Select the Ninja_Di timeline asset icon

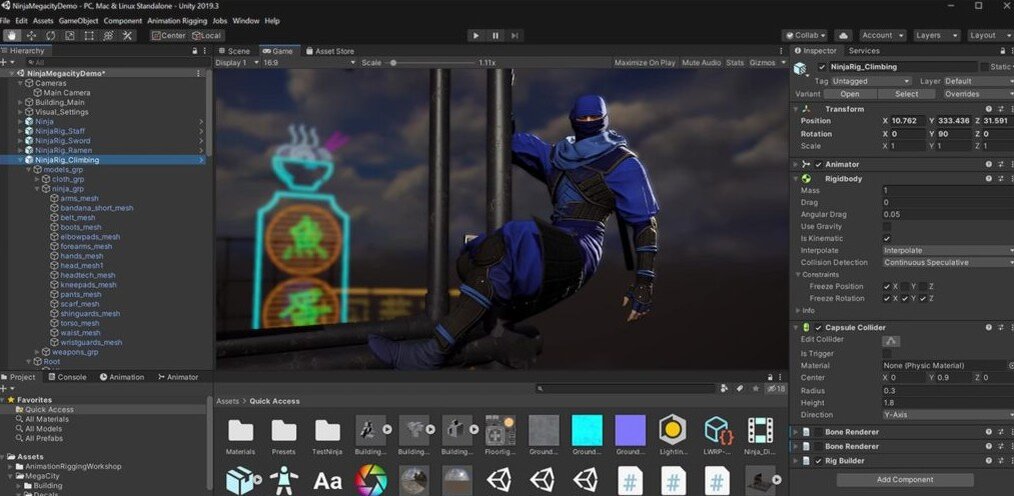pos(760,430)
